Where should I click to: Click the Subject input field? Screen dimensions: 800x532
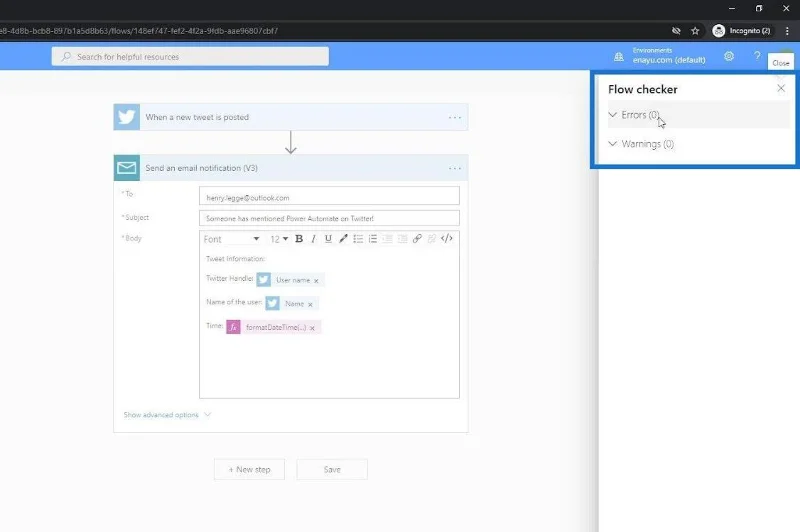[329, 218]
